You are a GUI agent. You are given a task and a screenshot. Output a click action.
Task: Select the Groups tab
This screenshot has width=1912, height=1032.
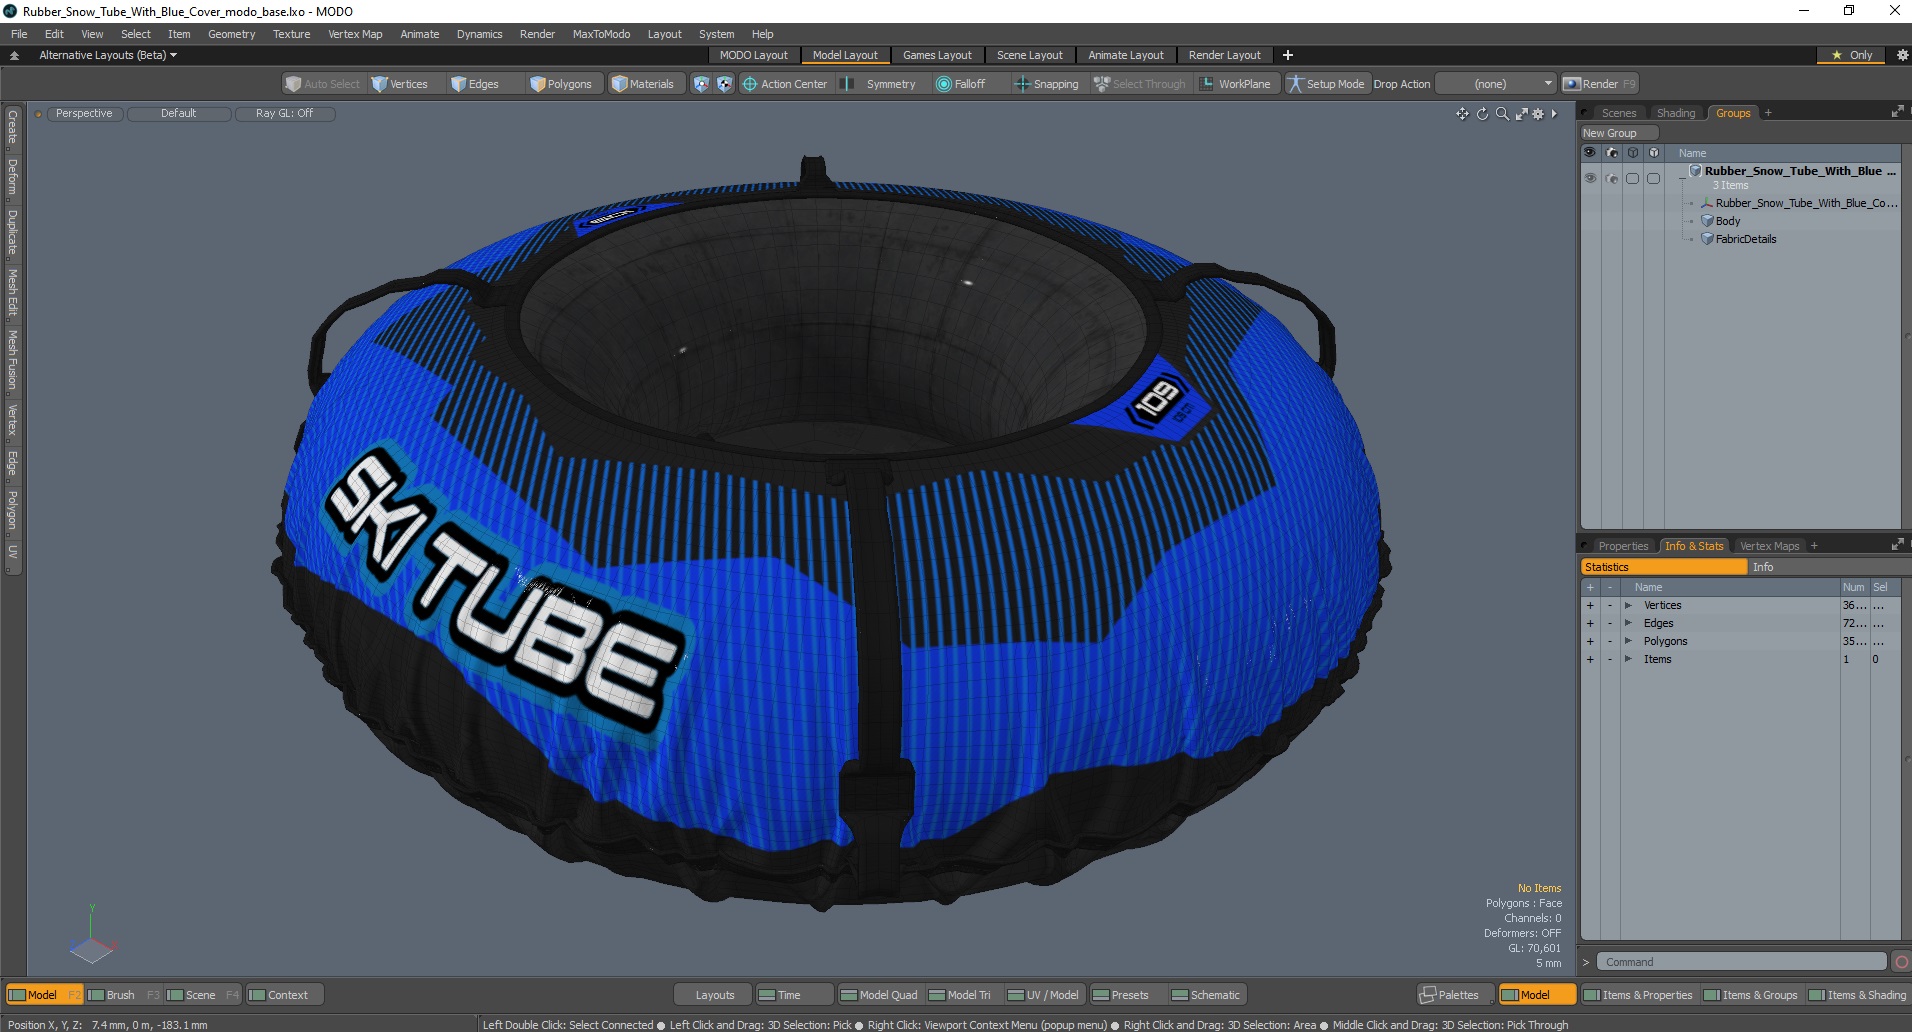(1733, 113)
